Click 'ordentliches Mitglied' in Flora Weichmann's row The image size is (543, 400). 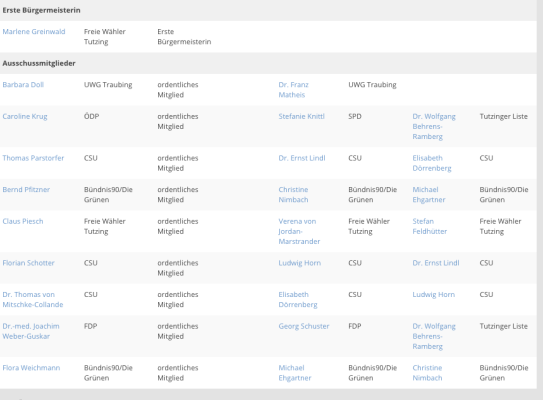tap(178, 373)
